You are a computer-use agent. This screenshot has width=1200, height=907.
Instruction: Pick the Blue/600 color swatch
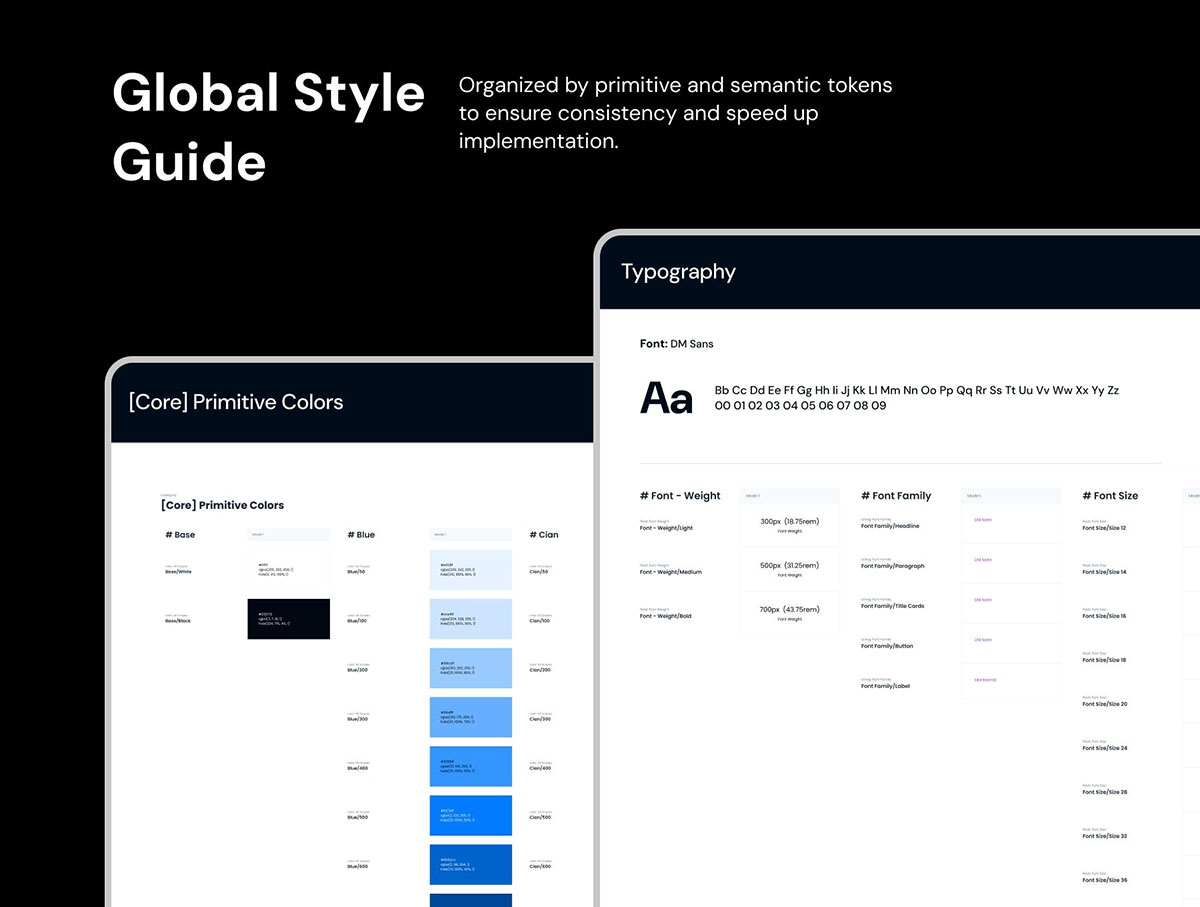click(x=470, y=864)
